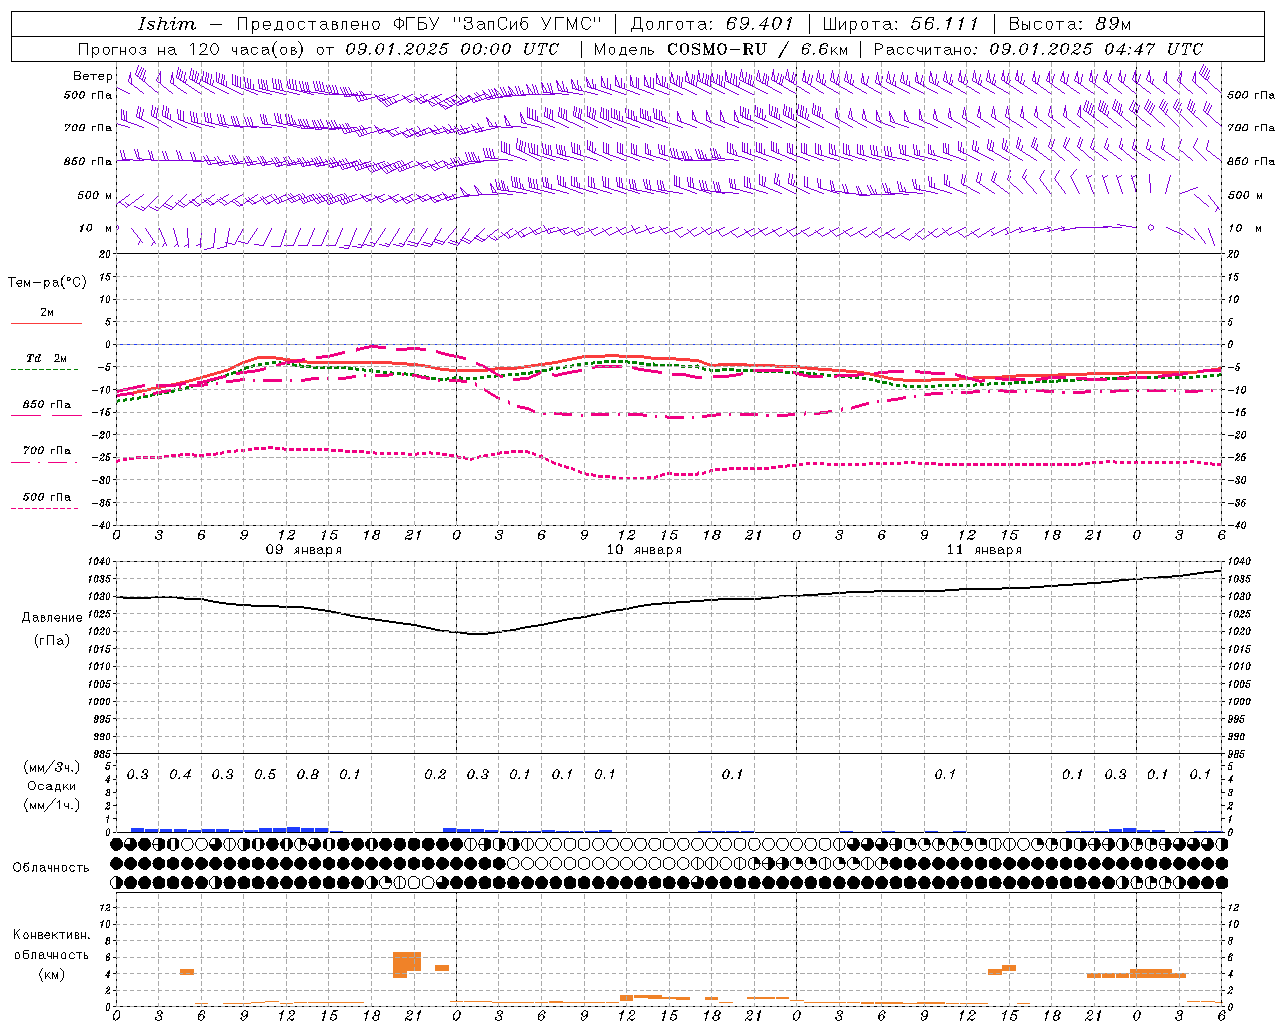This screenshot has height=1024, width=1280.
Task: Click the latitude value Широта: 56.111
Action: pos(900,24)
